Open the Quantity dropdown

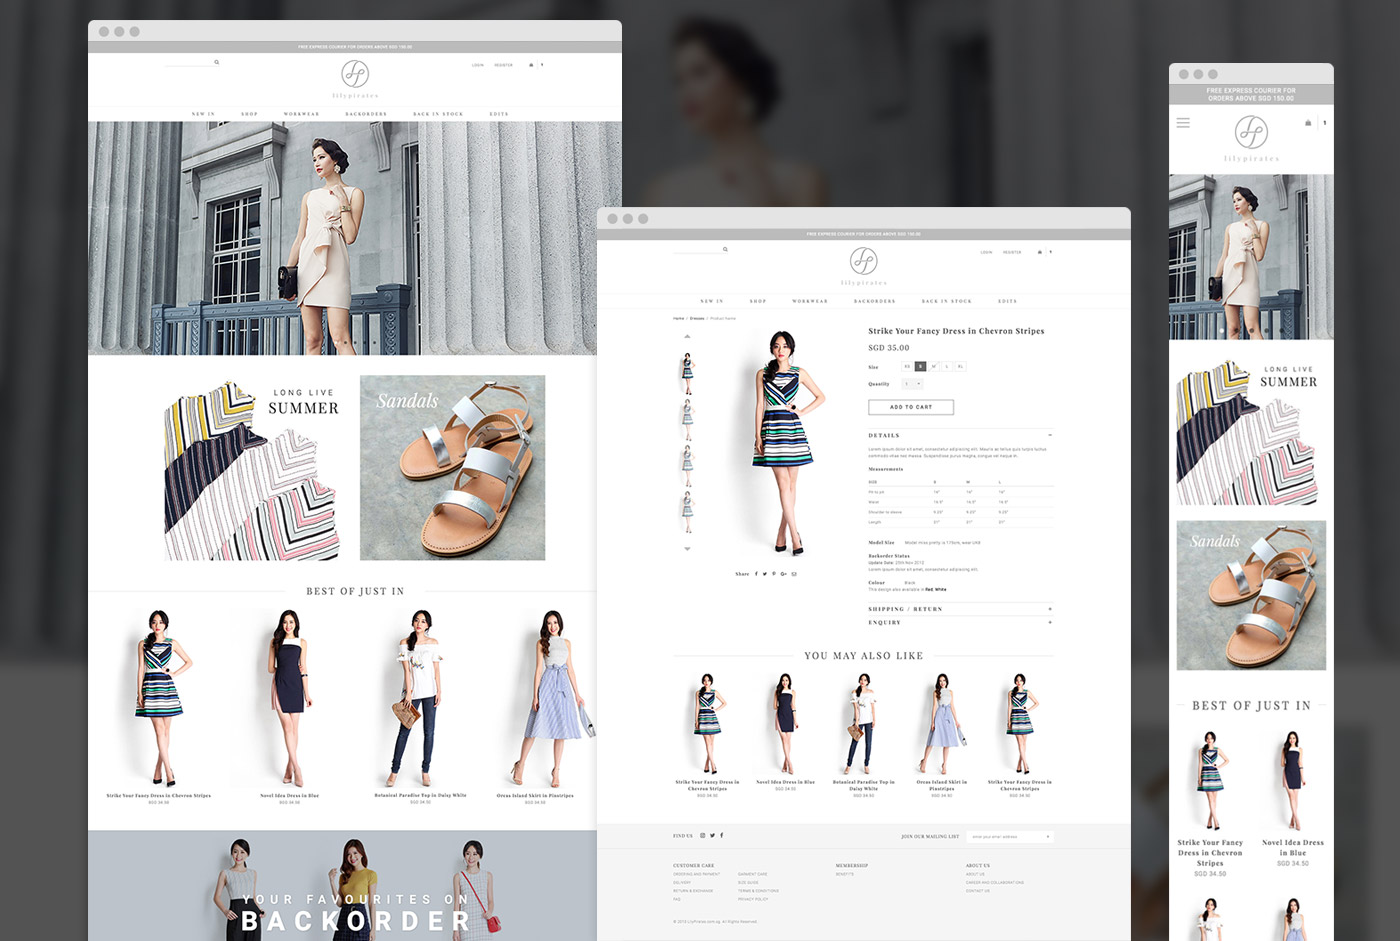tap(913, 384)
